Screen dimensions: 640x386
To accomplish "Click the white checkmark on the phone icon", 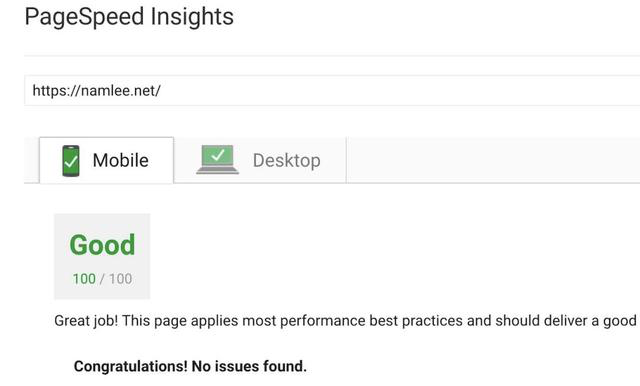I will coord(71,162).
